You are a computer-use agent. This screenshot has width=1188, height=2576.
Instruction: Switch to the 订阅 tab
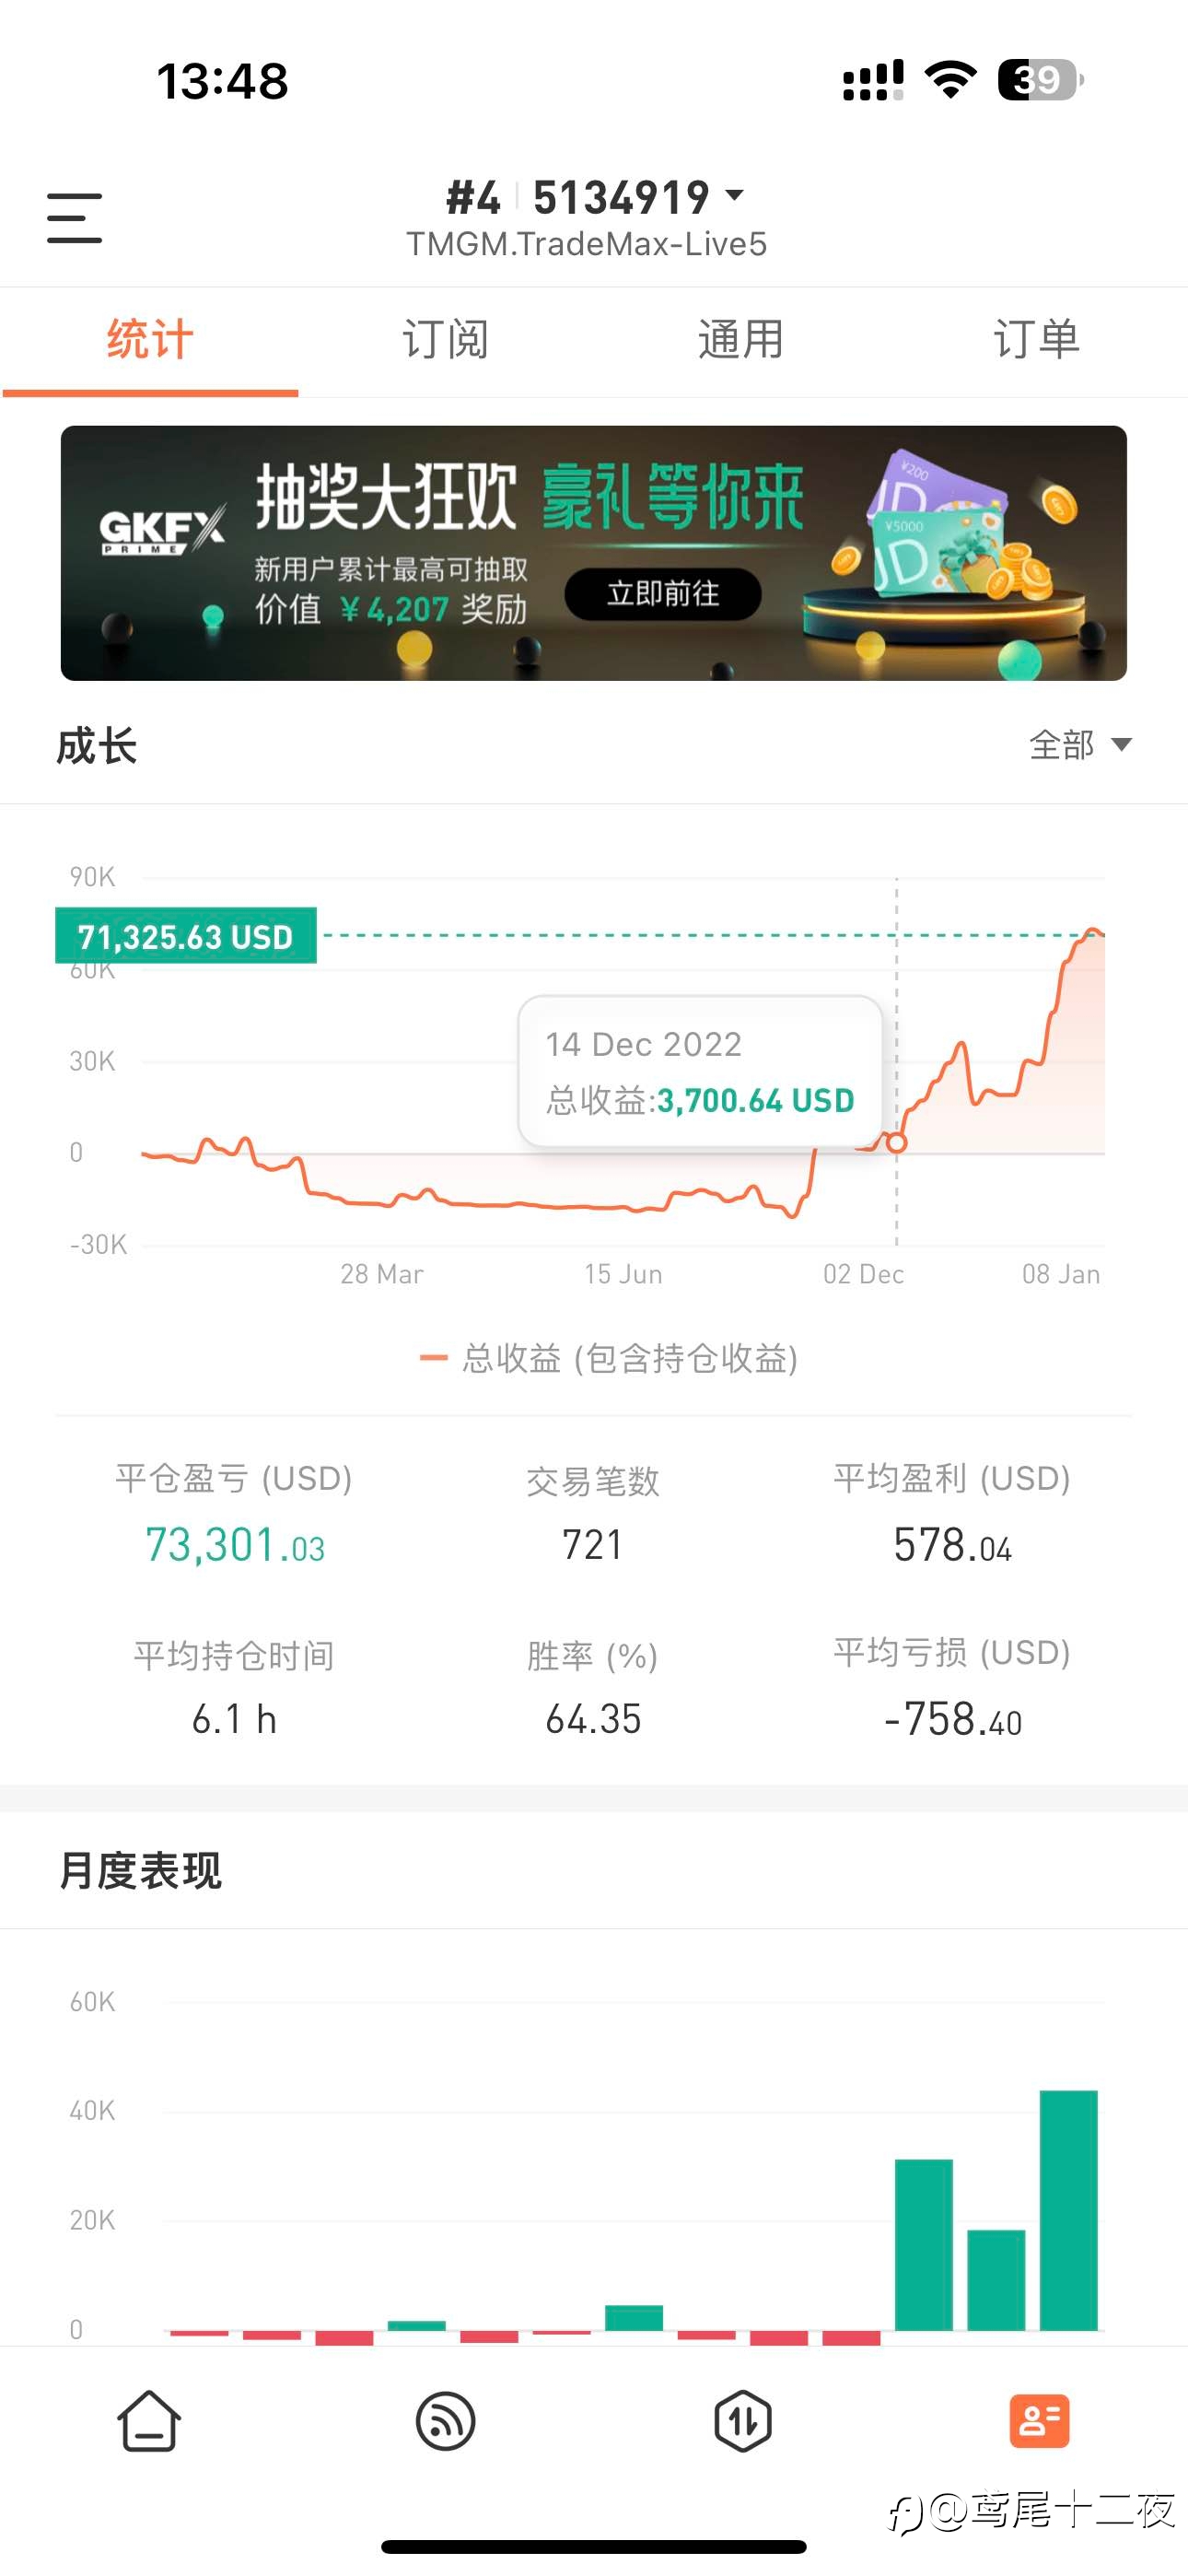(x=445, y=340)
